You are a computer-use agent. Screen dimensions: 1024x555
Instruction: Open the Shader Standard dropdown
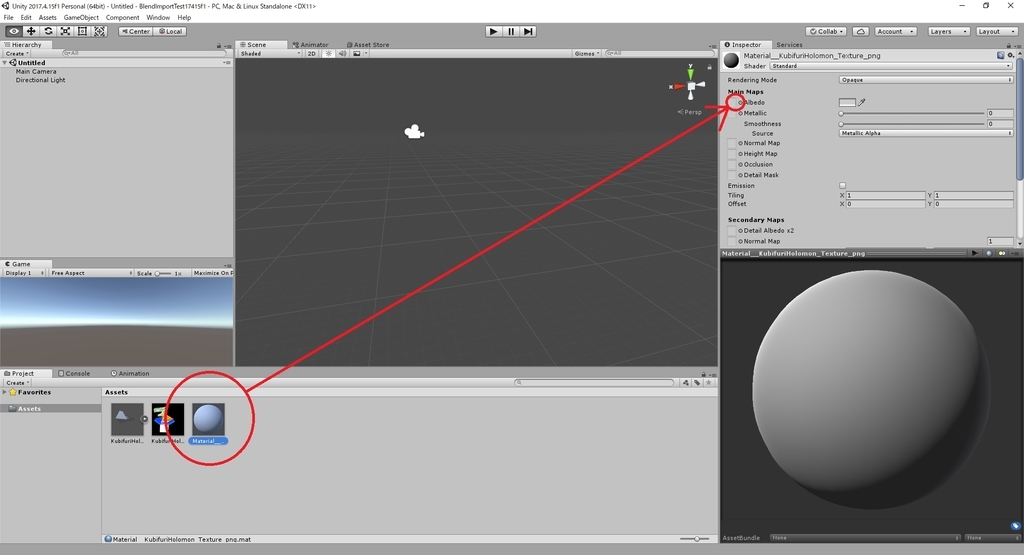[891, 66]
